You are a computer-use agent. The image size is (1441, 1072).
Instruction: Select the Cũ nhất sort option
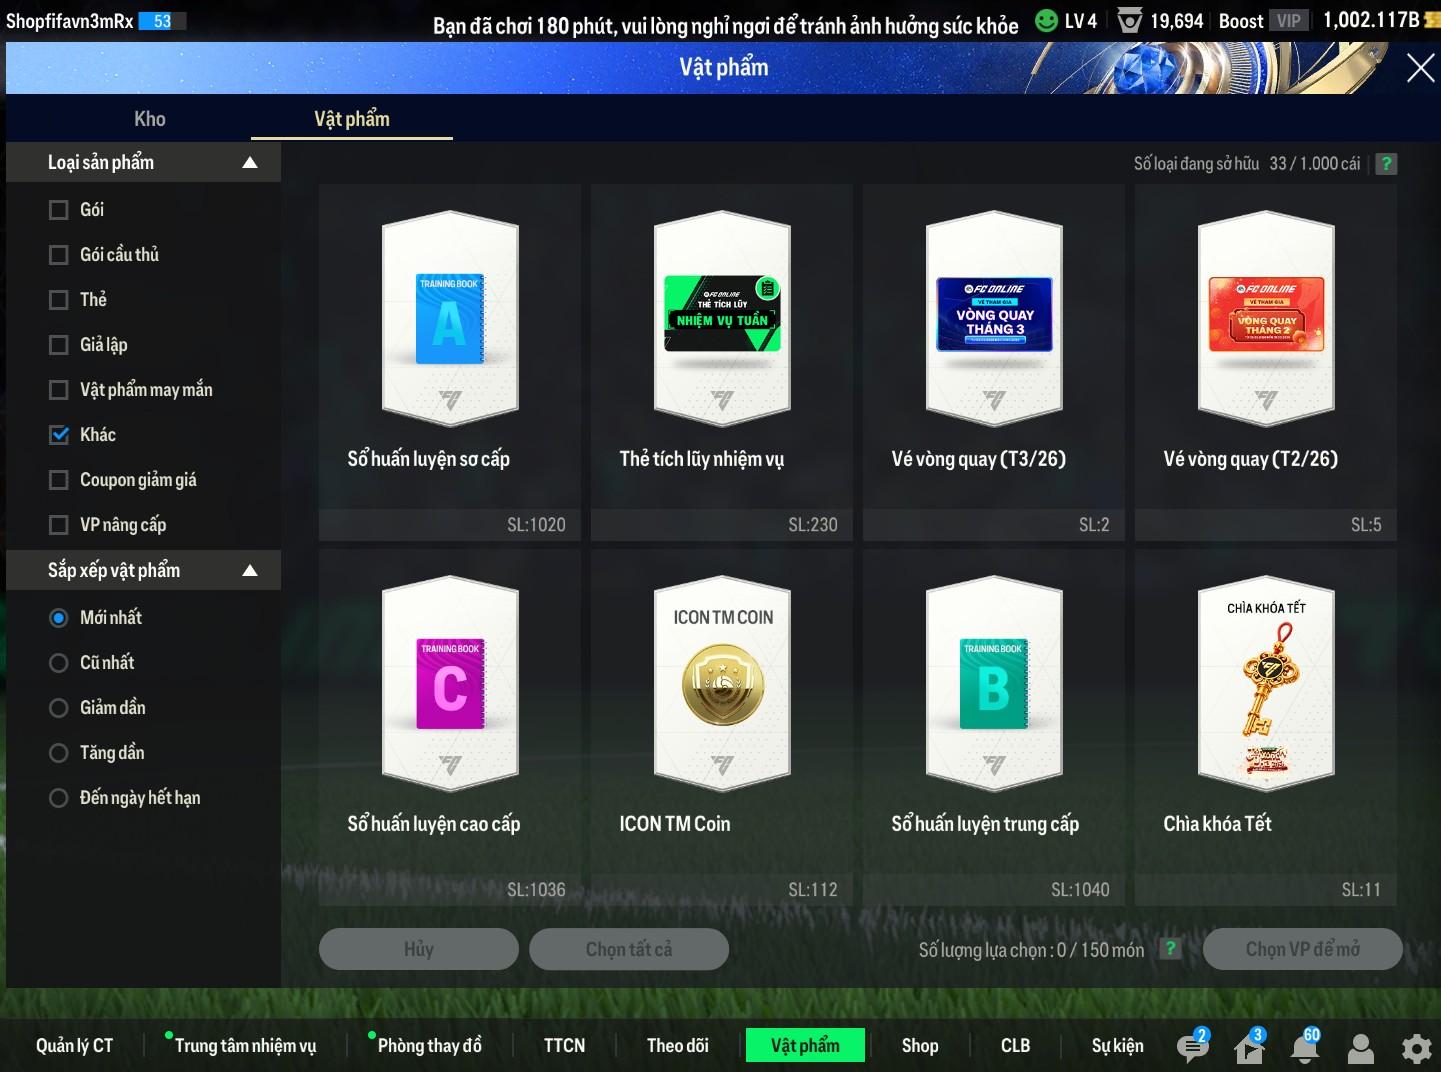tap(59, 663)
